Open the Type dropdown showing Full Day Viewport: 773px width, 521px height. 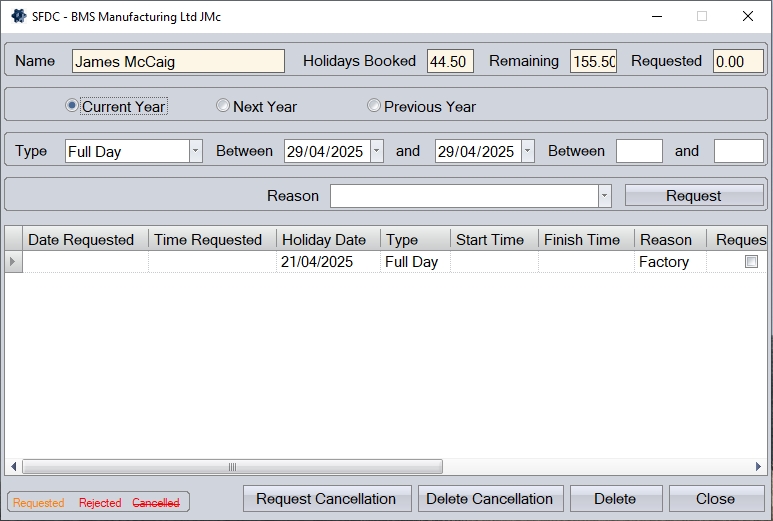(195, 151)
